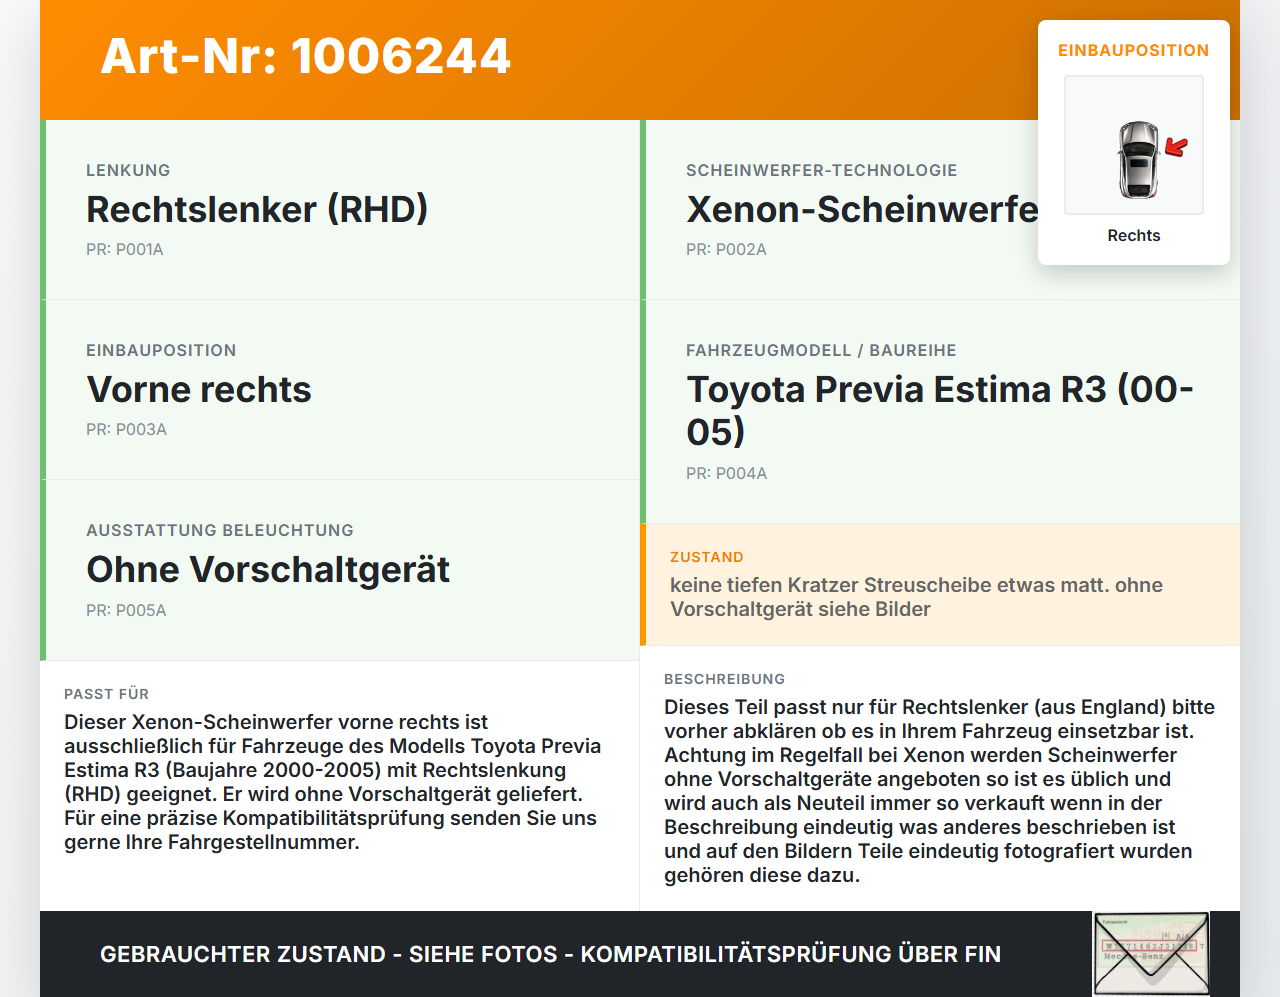1280x997 pixels.
Task: Click the LENKUNG label
Action: (x=128, y=170)
